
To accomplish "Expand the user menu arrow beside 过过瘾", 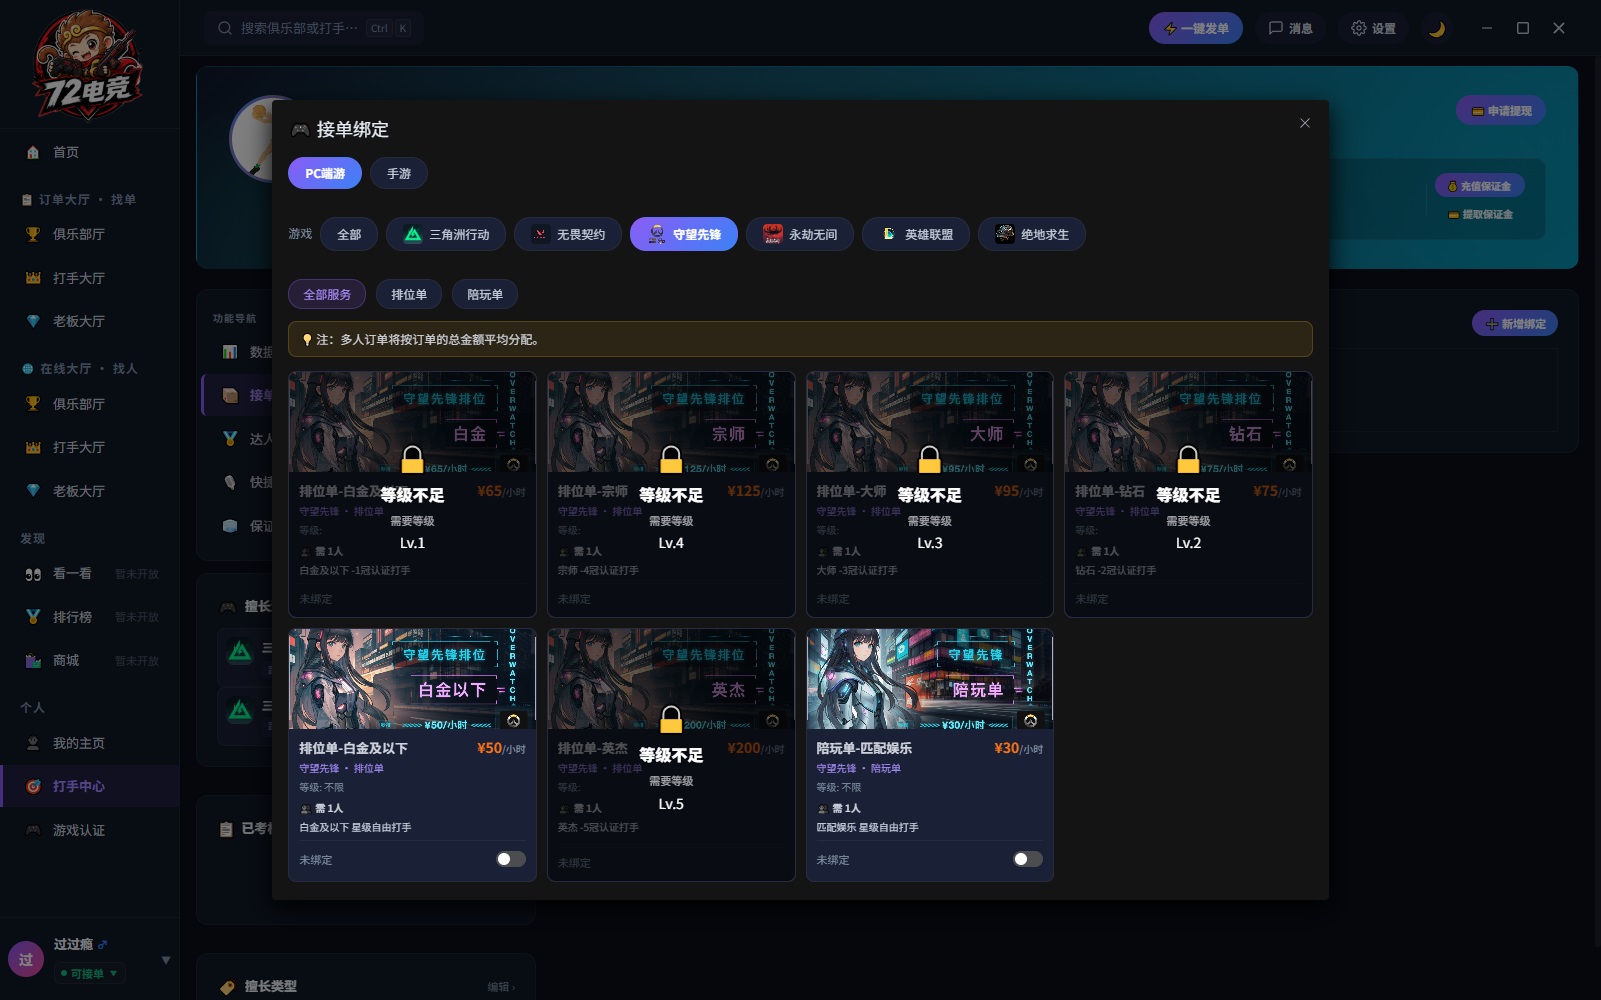I will pos(166,960).
